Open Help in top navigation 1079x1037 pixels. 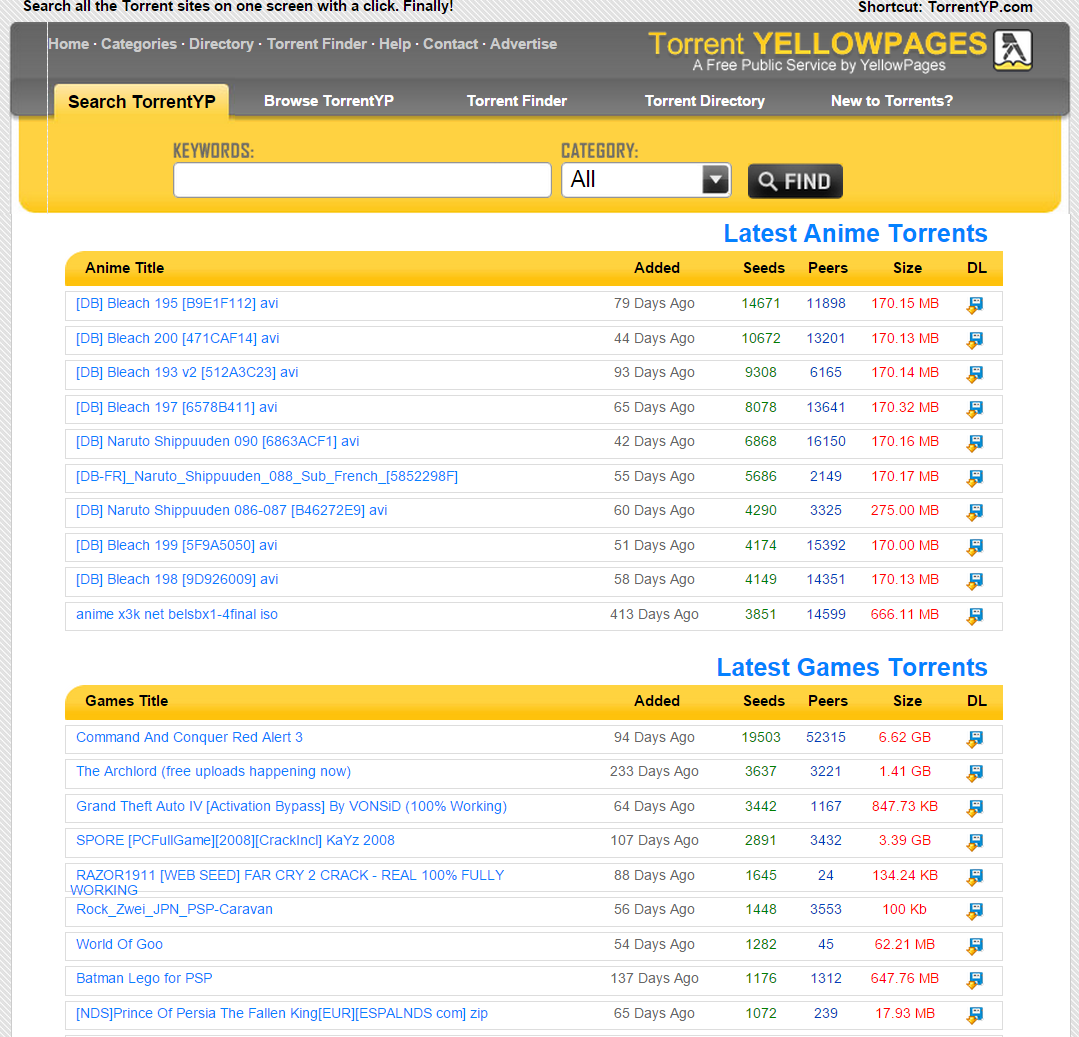395,44
